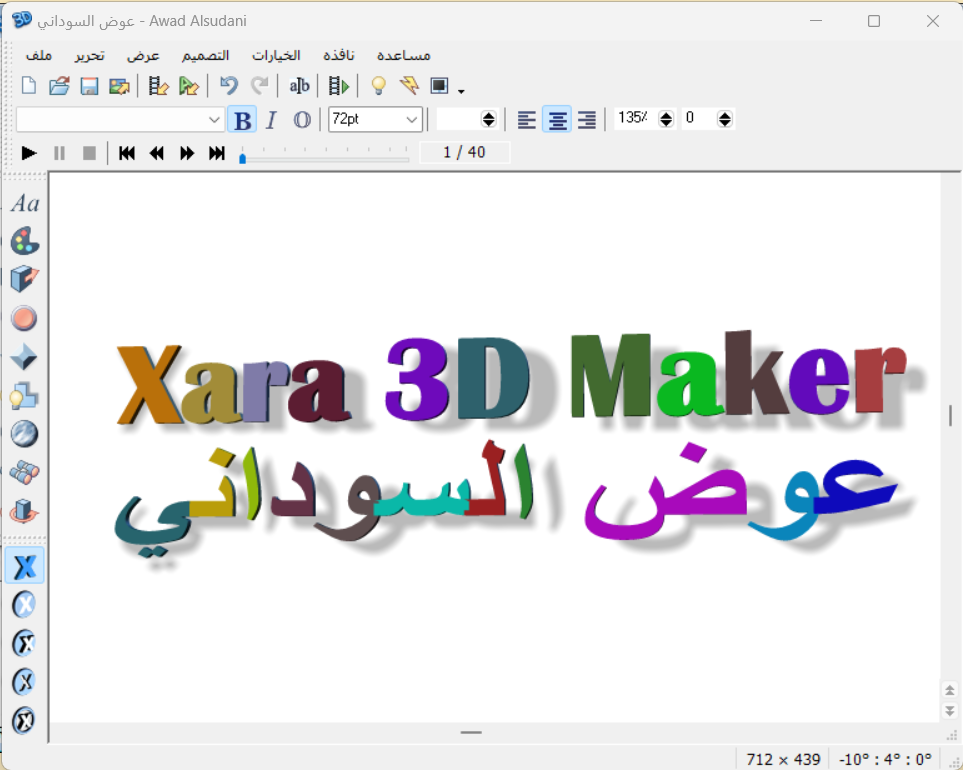Jump to the last animation frame

click(217, 153)
